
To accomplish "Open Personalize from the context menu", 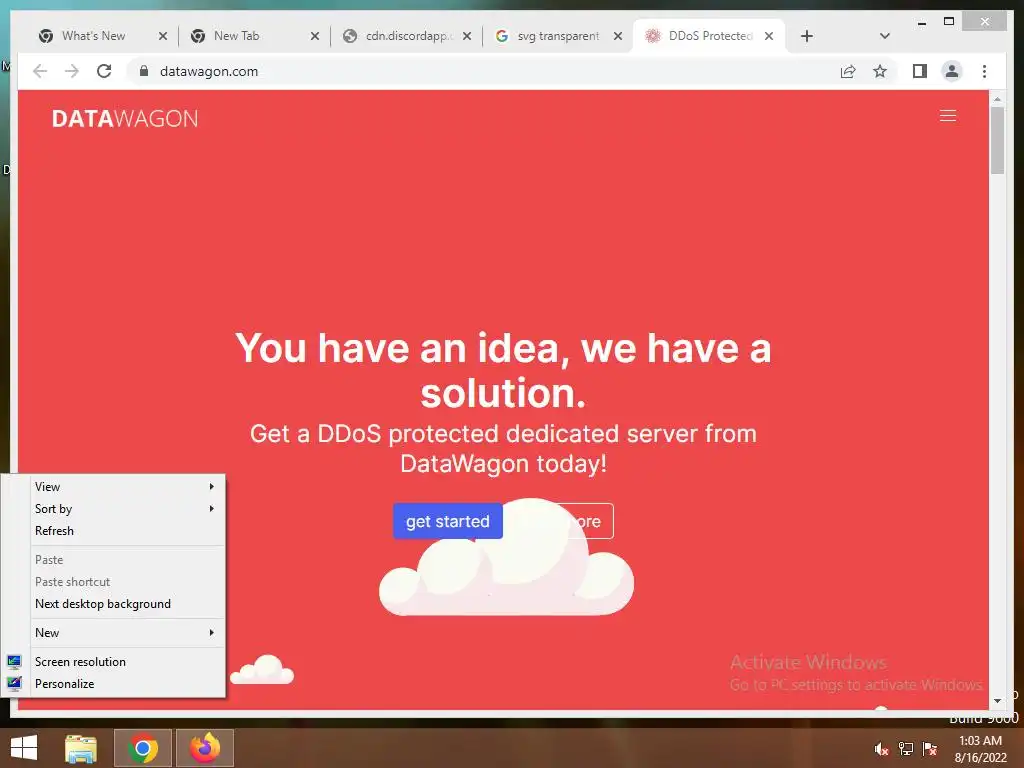I will coord(124,684).
